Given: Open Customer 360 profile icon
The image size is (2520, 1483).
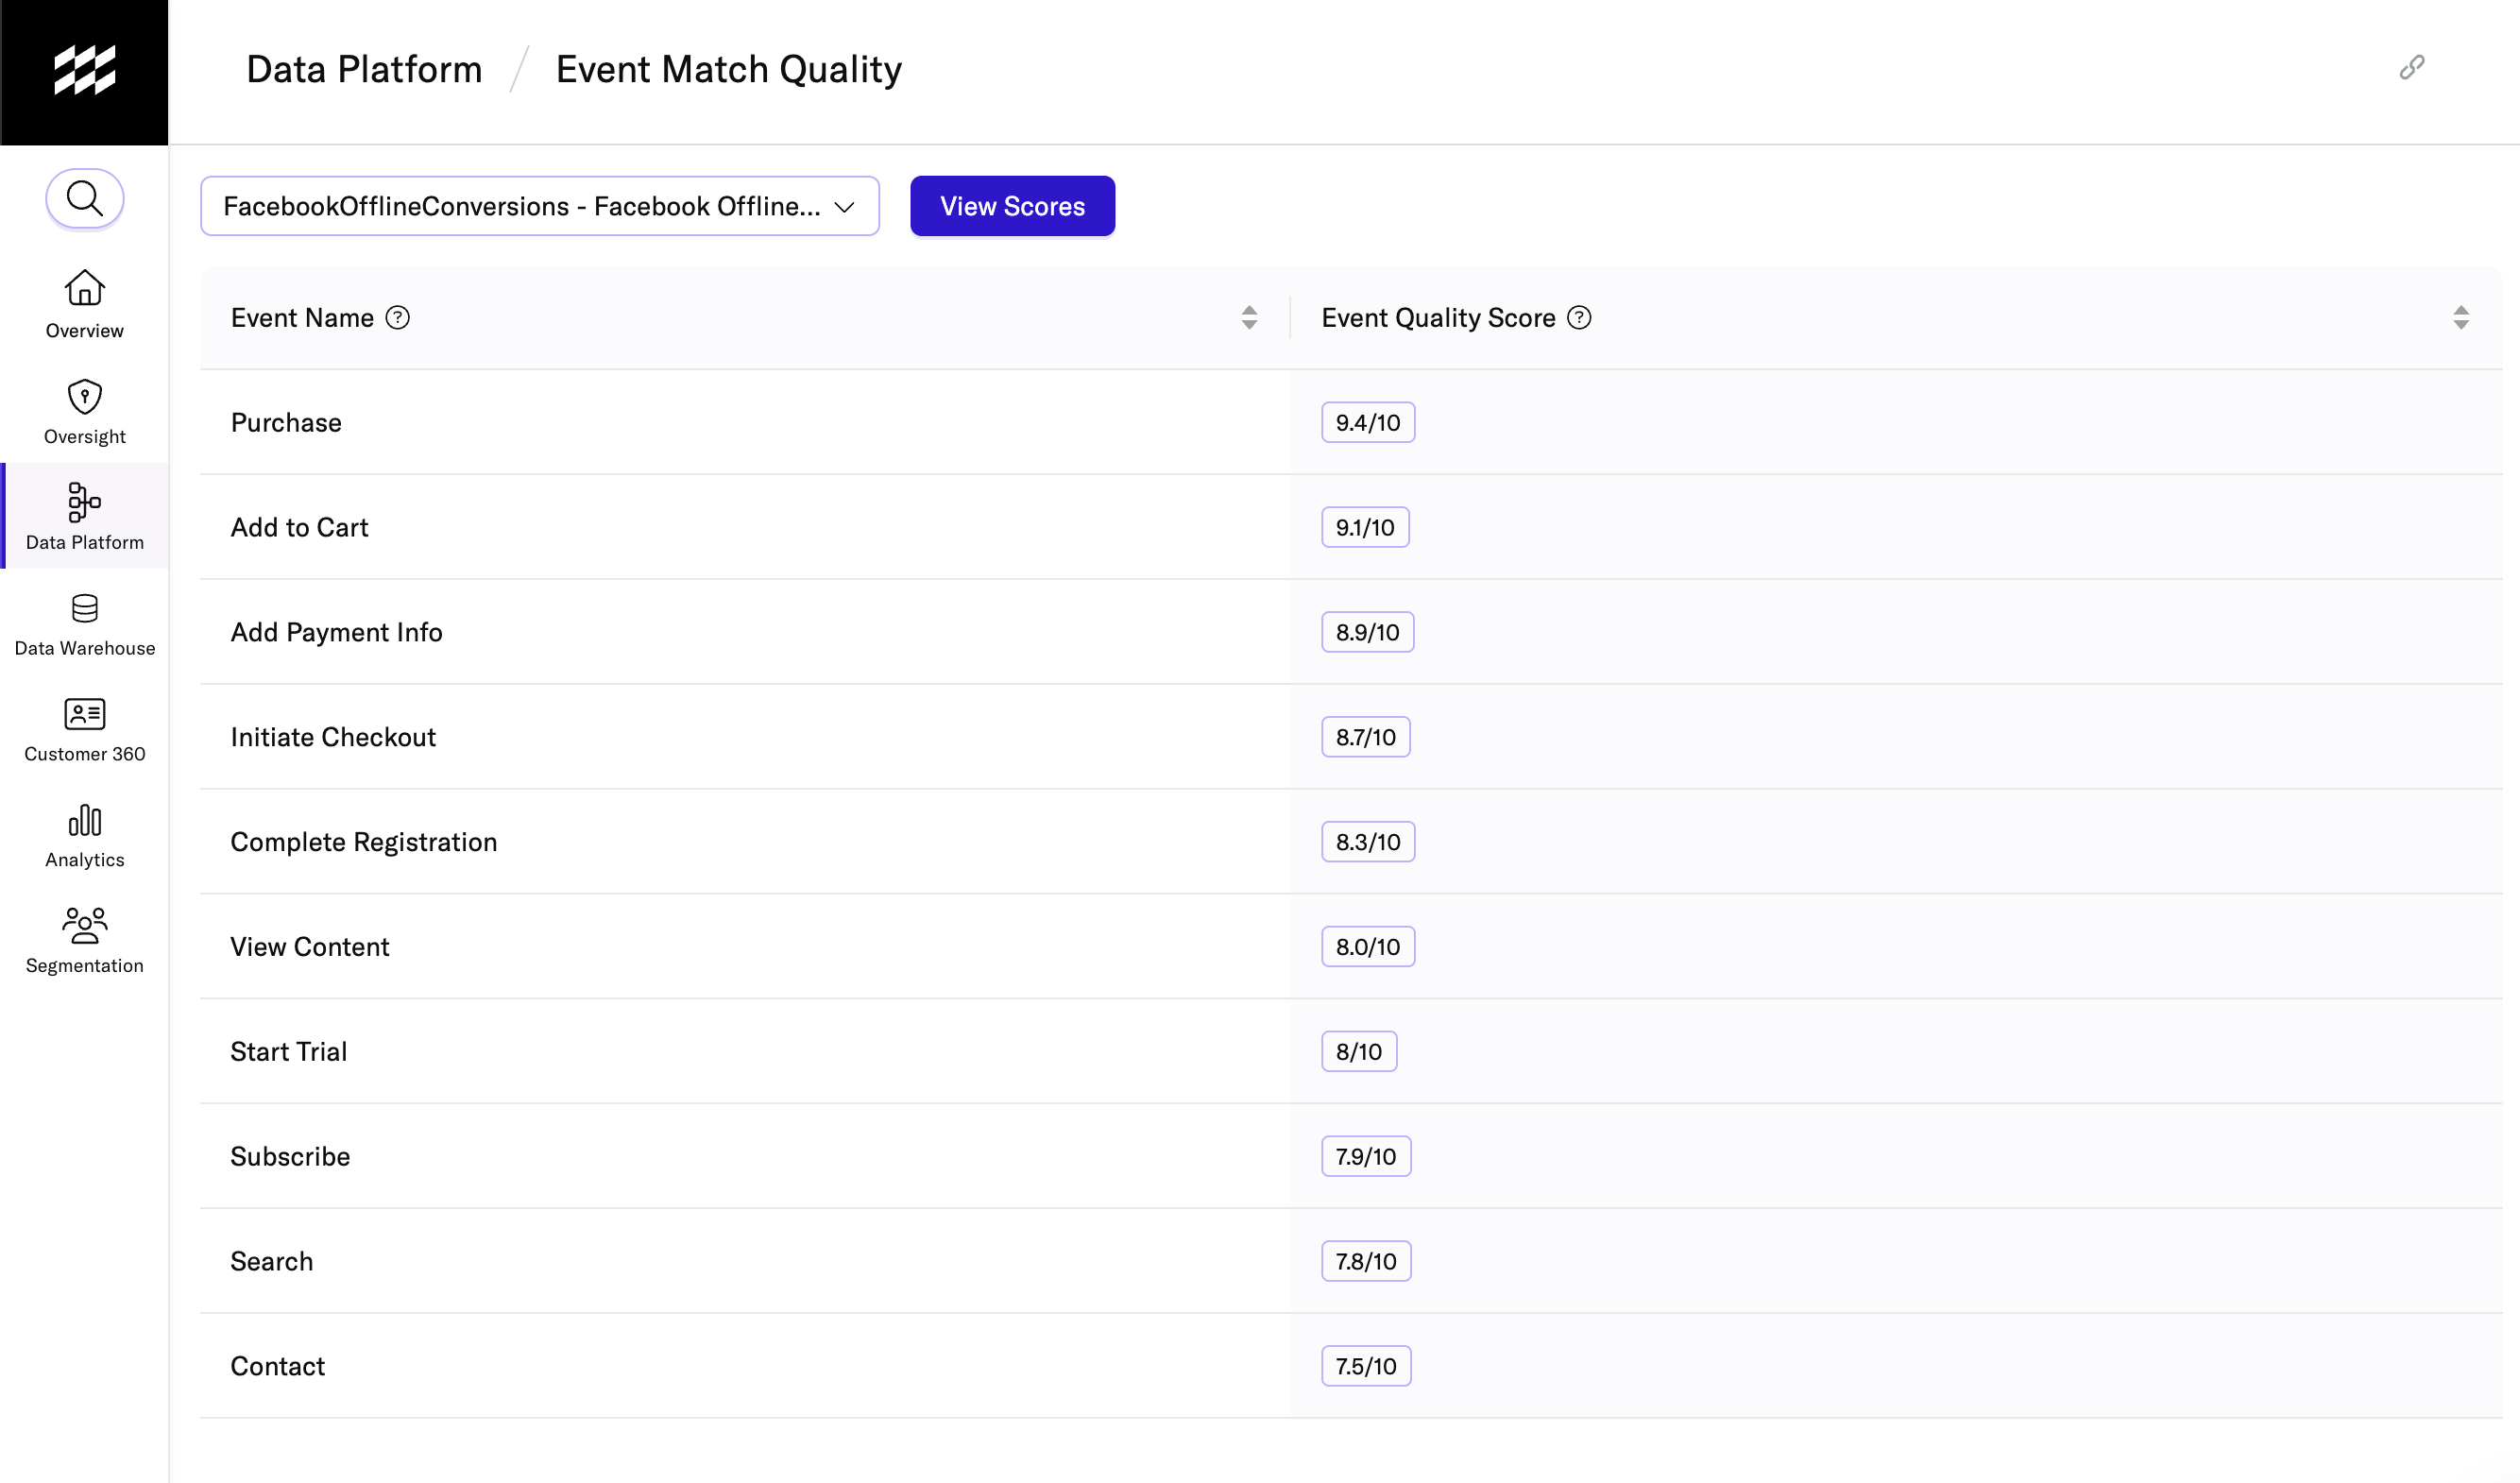Looking at the screenshot, I should tap(85, 715).
